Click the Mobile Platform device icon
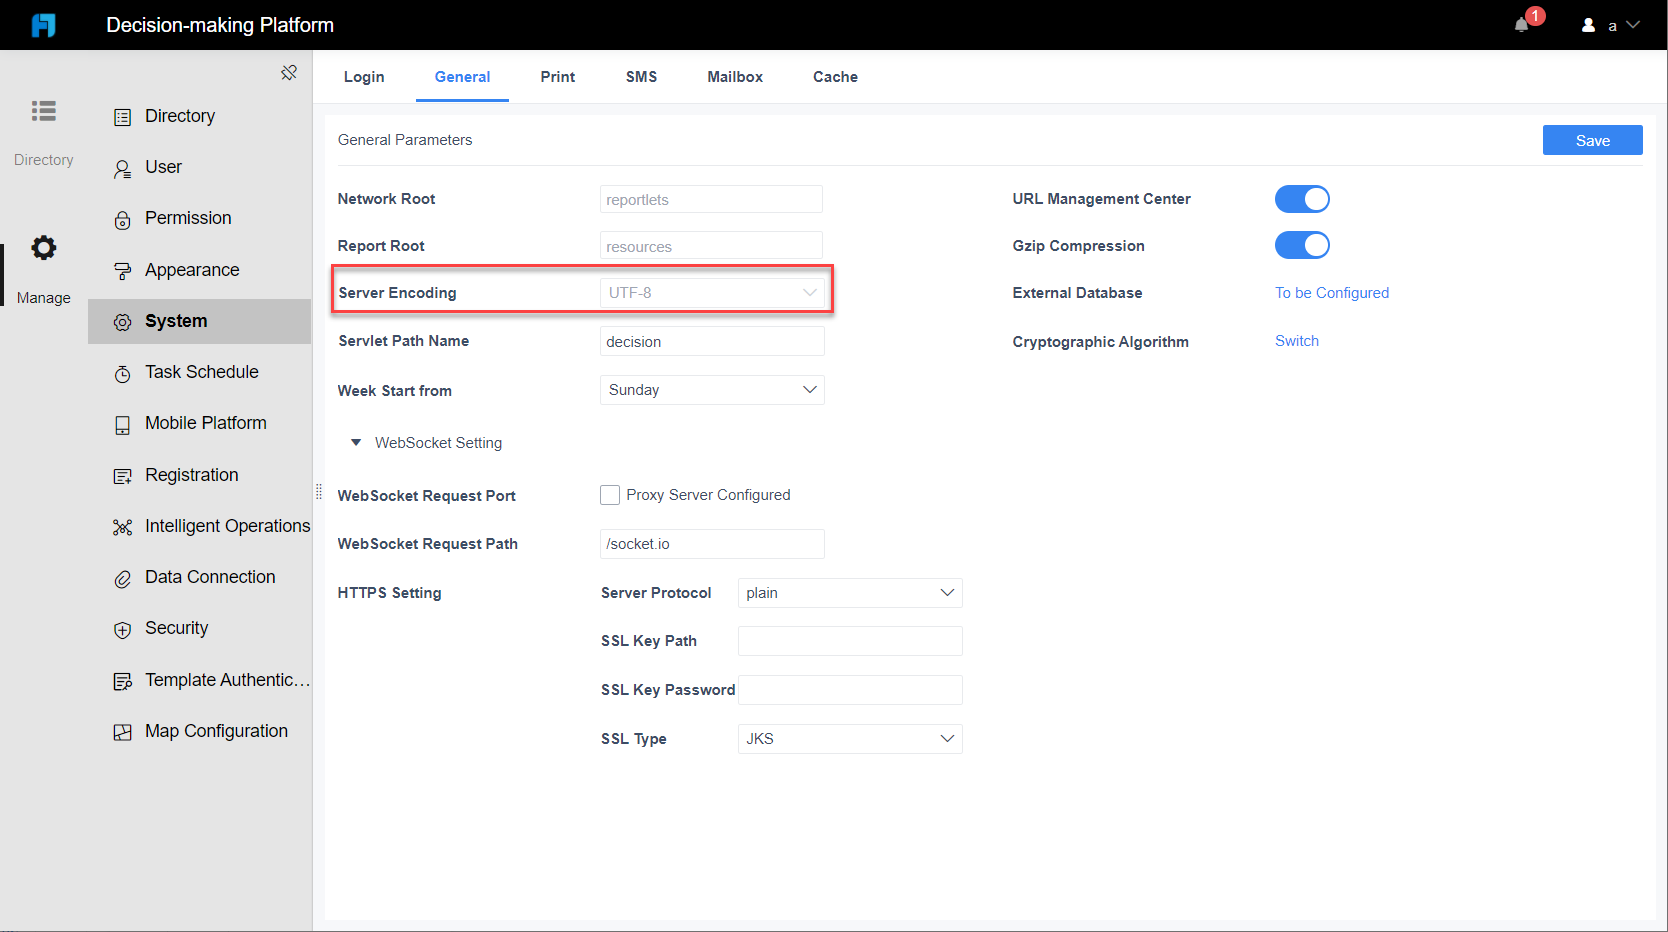 [x=122, y=425]
